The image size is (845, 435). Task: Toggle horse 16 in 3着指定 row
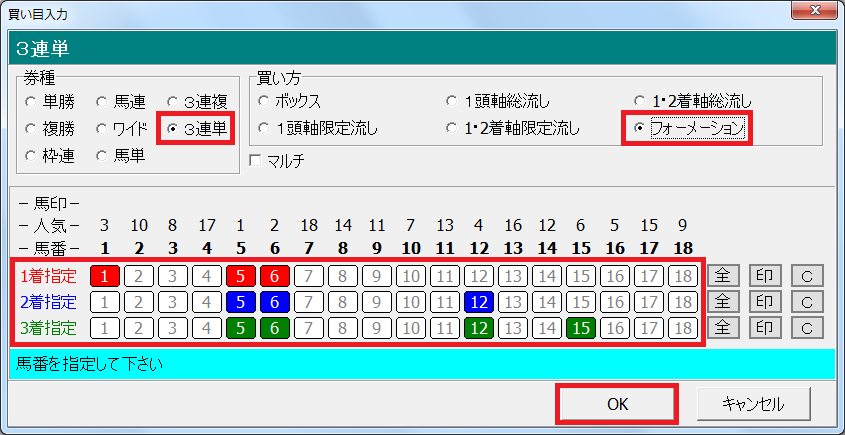click(614, 328)
